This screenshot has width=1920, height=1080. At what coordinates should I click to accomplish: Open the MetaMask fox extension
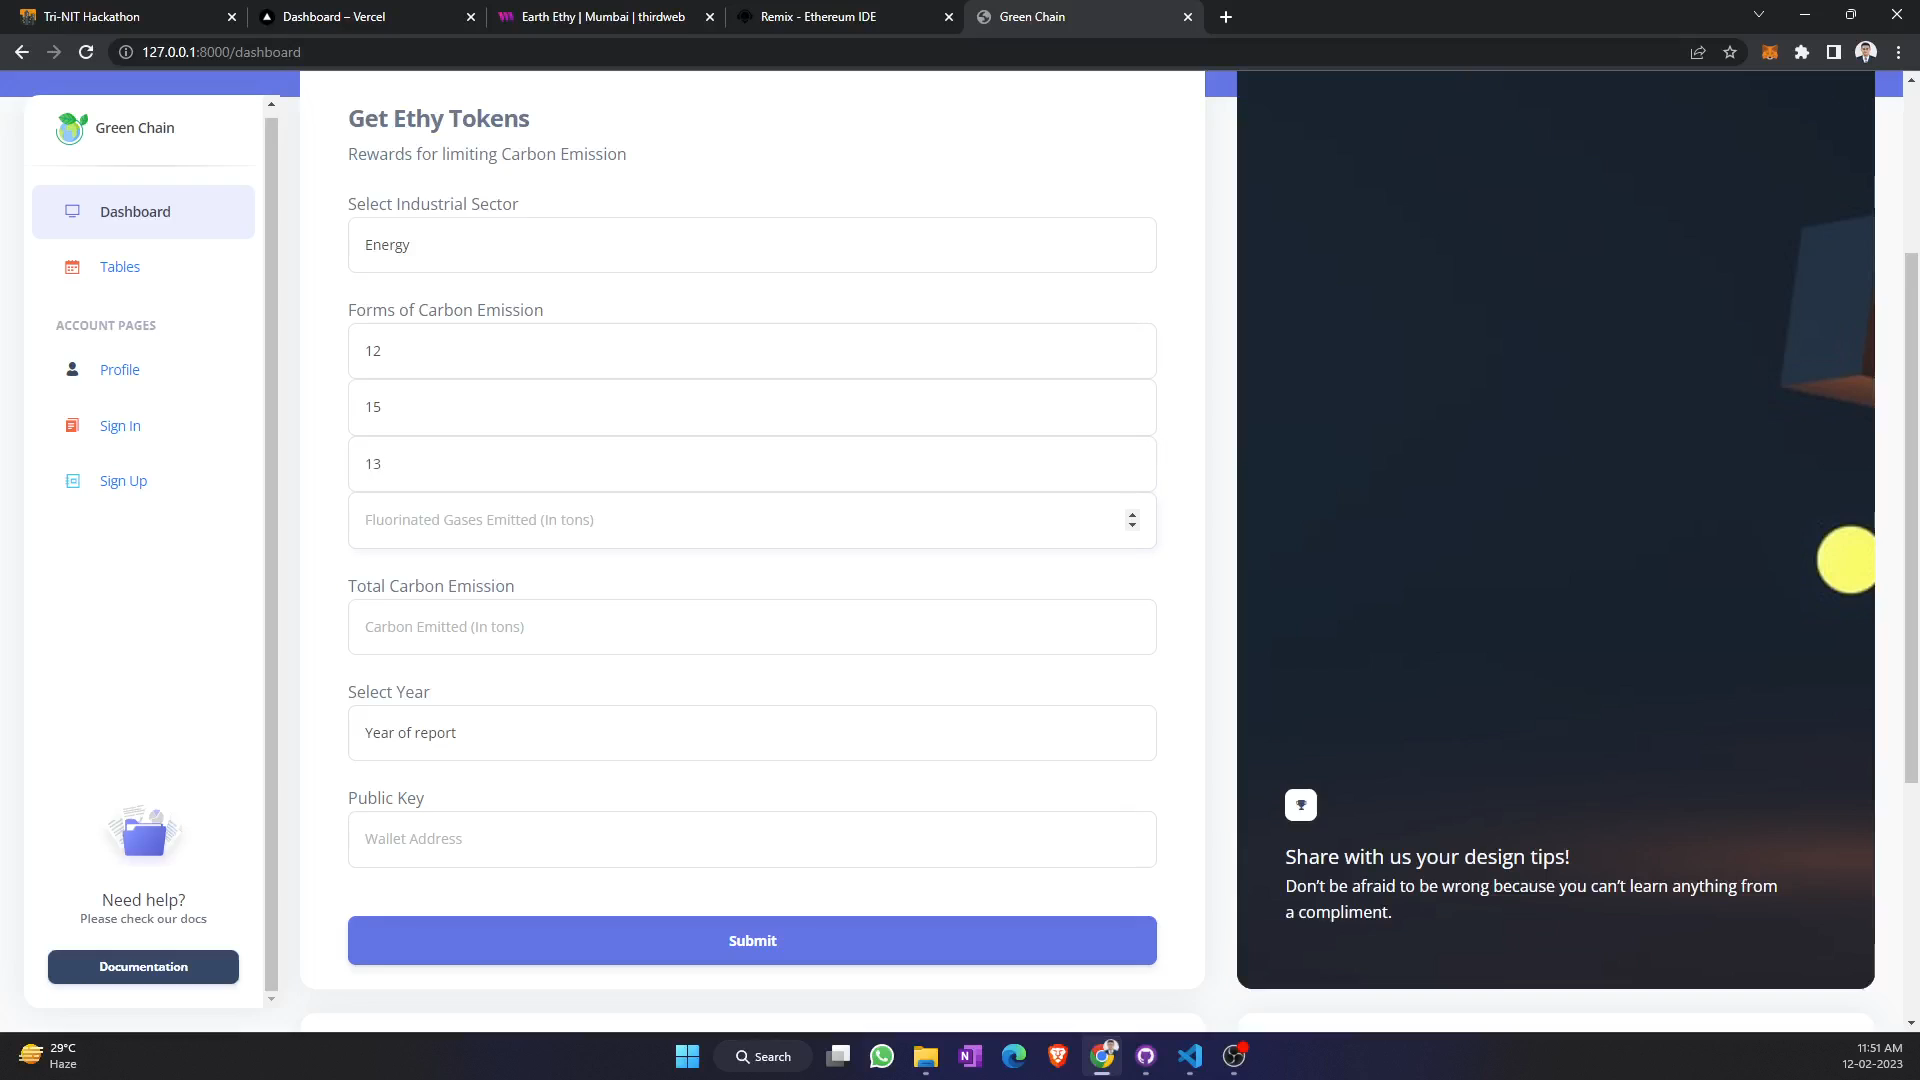(1769, 52)
